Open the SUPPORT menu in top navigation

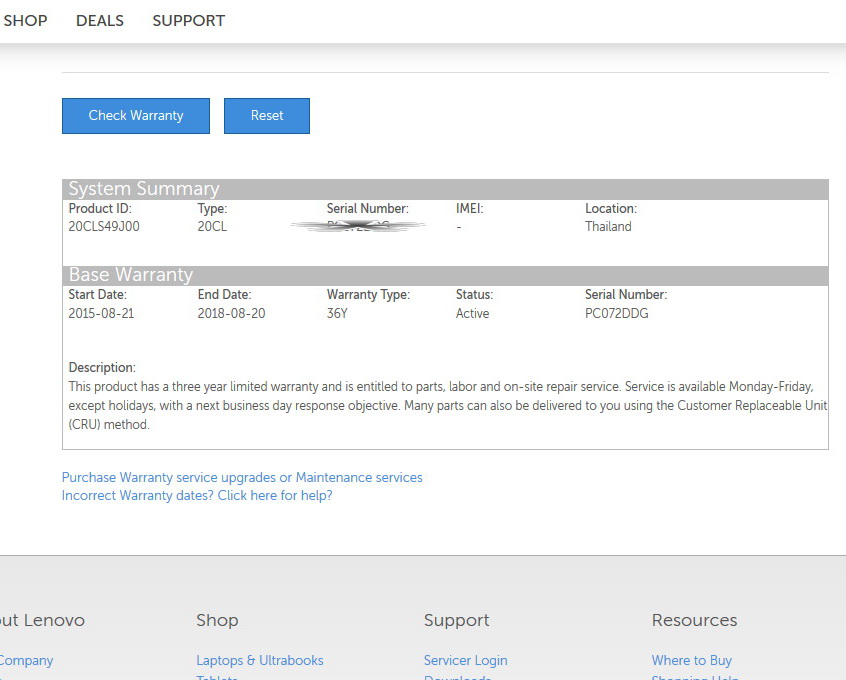(x=188, y=21)
